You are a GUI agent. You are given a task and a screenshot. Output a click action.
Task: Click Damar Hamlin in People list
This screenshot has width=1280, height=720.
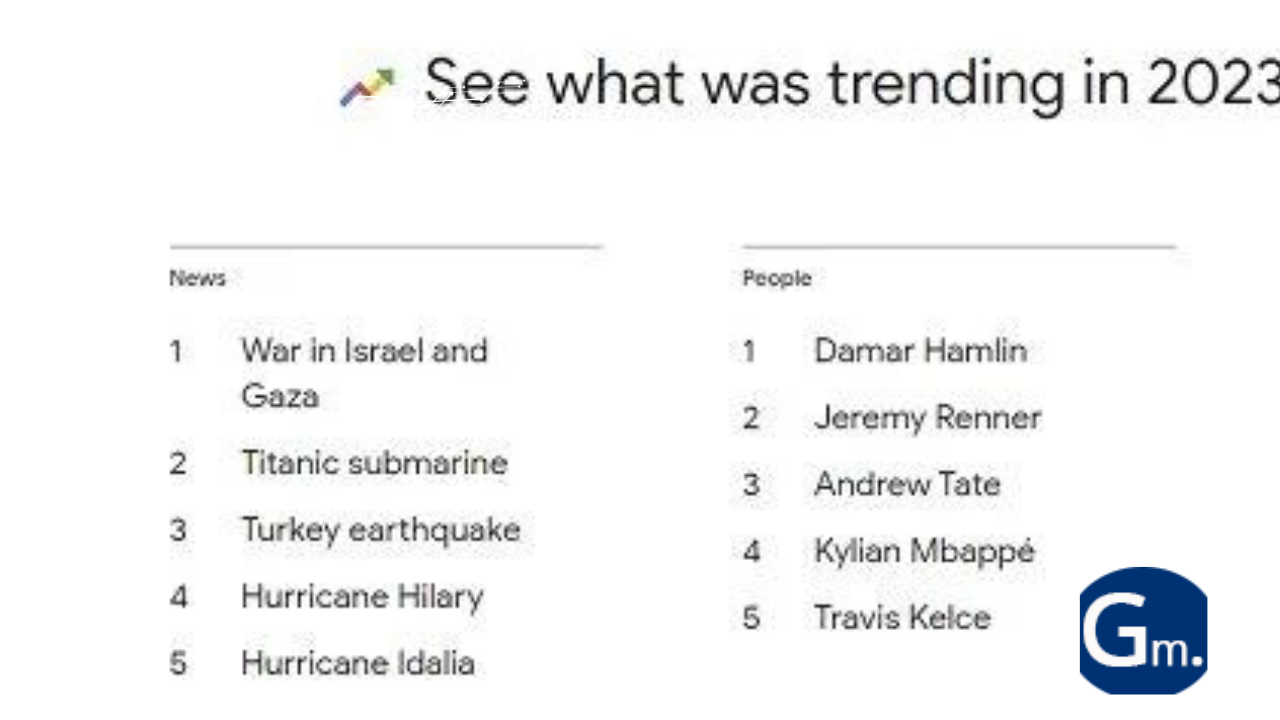(x=920, y=351)
